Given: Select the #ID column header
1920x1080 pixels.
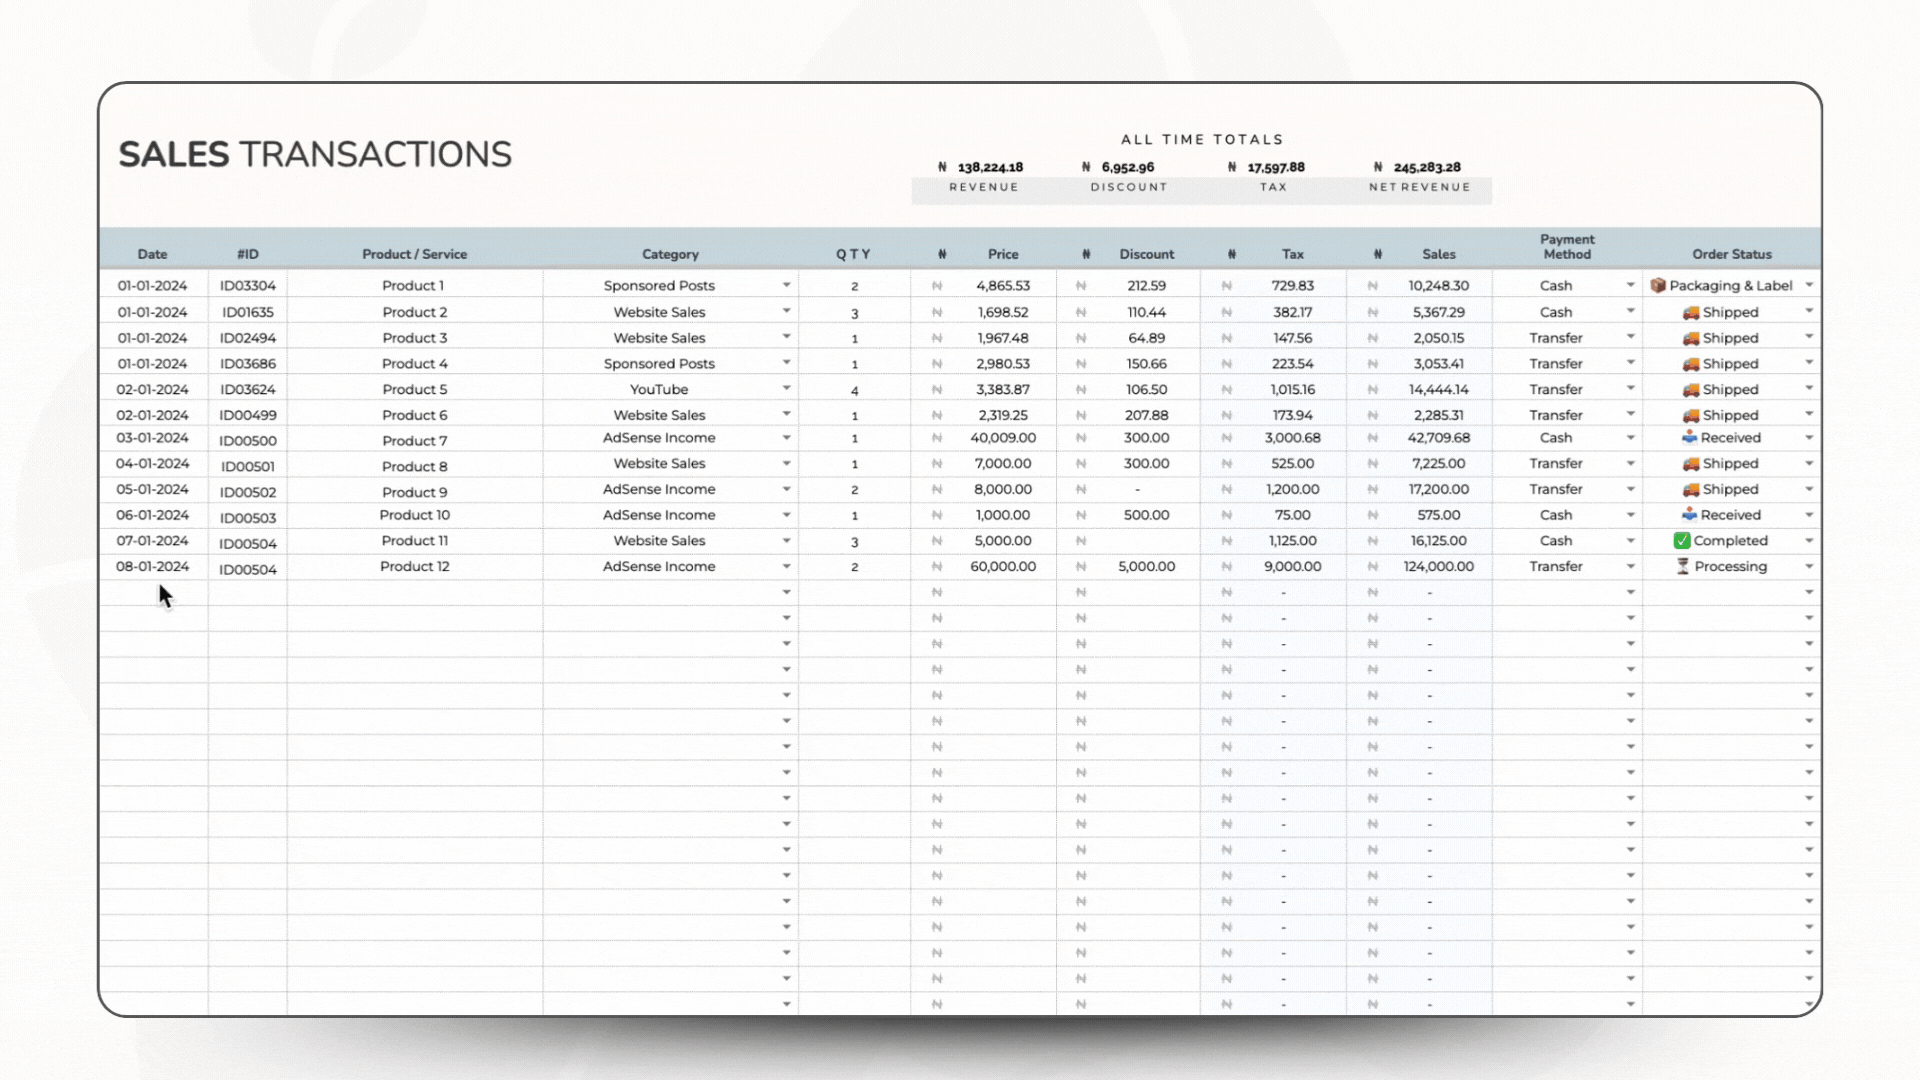Looking at the screenshot, I should [x=248, y=255].
